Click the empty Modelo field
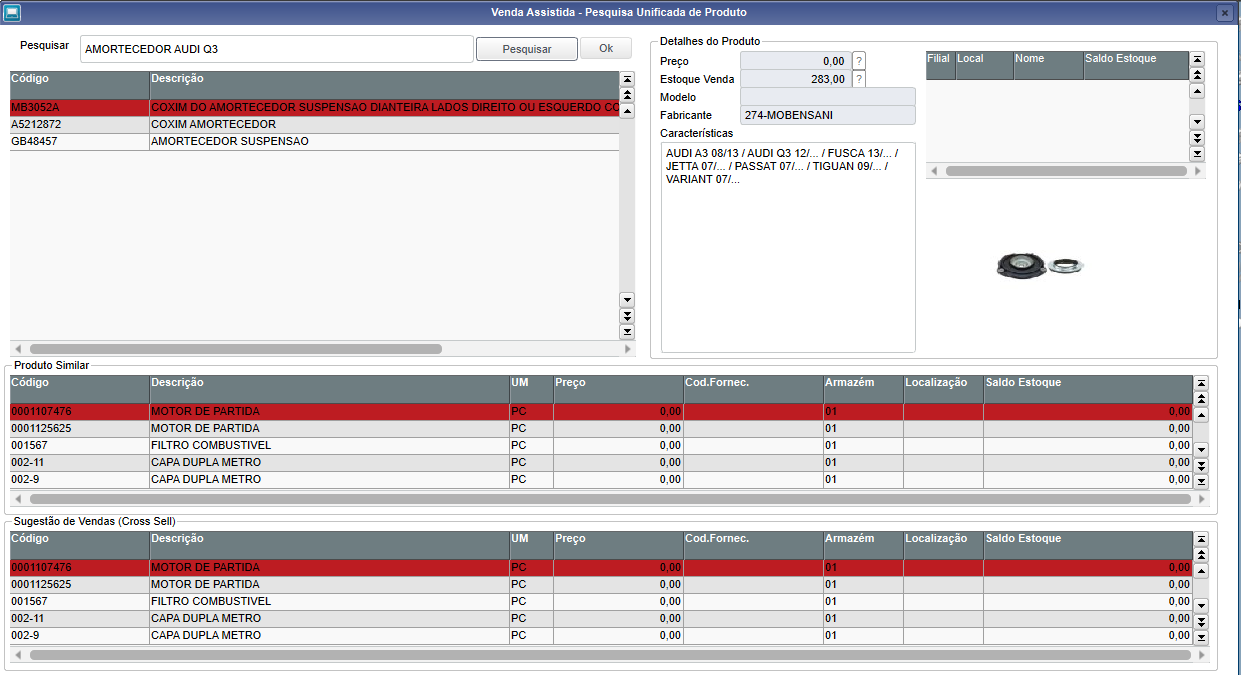This screenshot has width=1241, height=675. [x=828, y=97]
